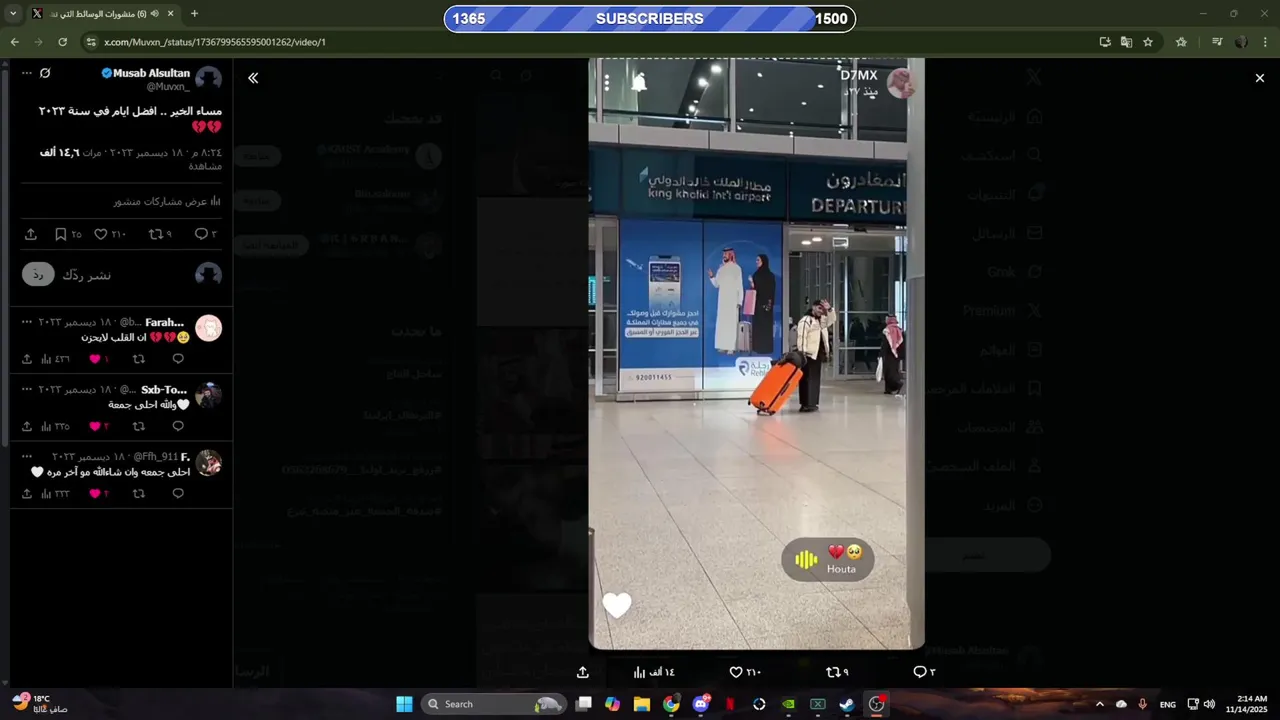The width and height of the screenshot is (1280, 720).
Task: Show hidden system tray icons
Action: 1099,704
